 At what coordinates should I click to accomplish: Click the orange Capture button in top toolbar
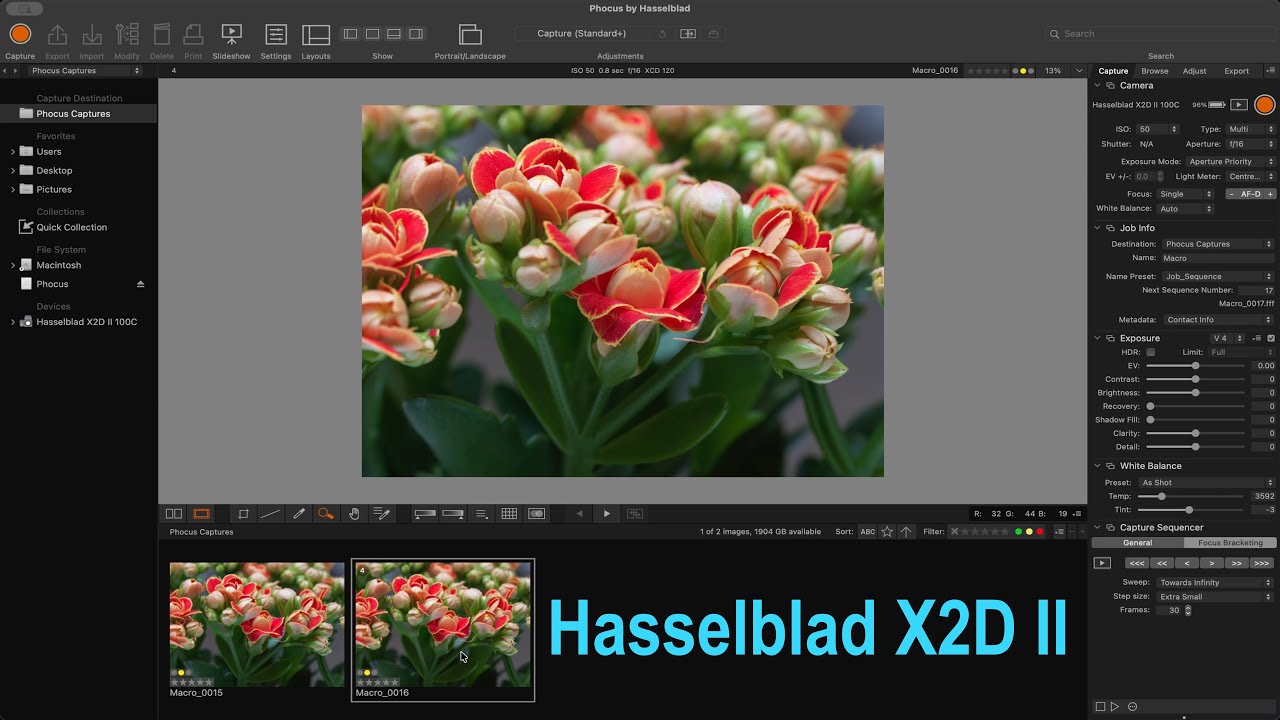[20, 34]
